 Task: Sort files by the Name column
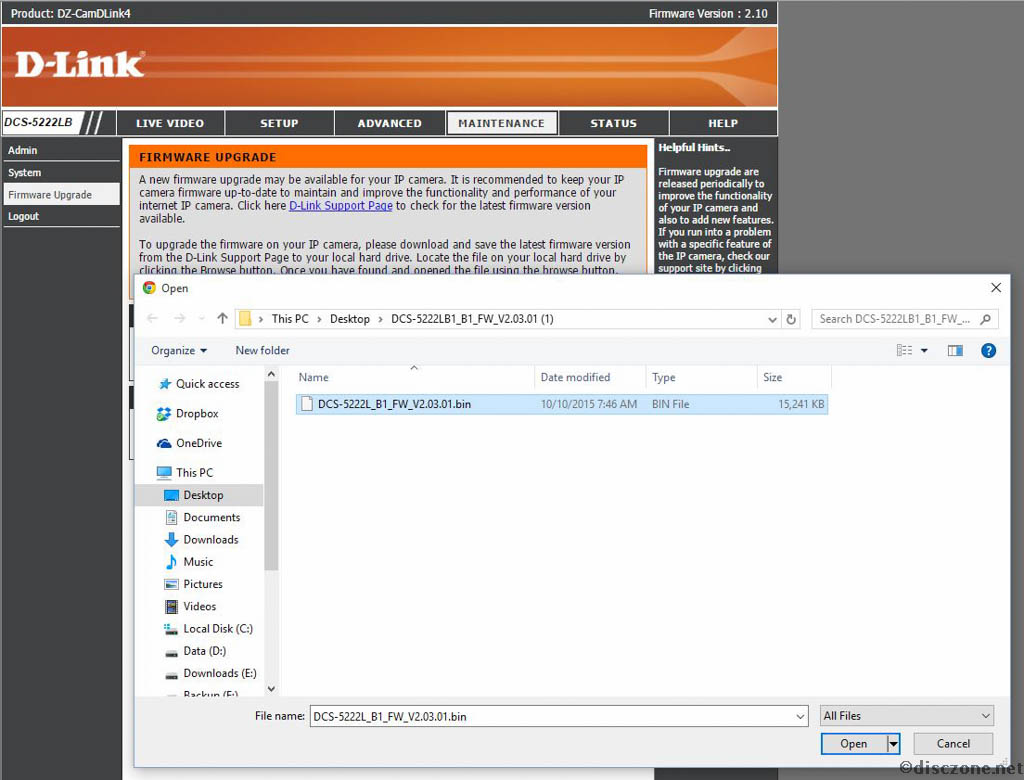pyautogui.click(x=415, y=377)
